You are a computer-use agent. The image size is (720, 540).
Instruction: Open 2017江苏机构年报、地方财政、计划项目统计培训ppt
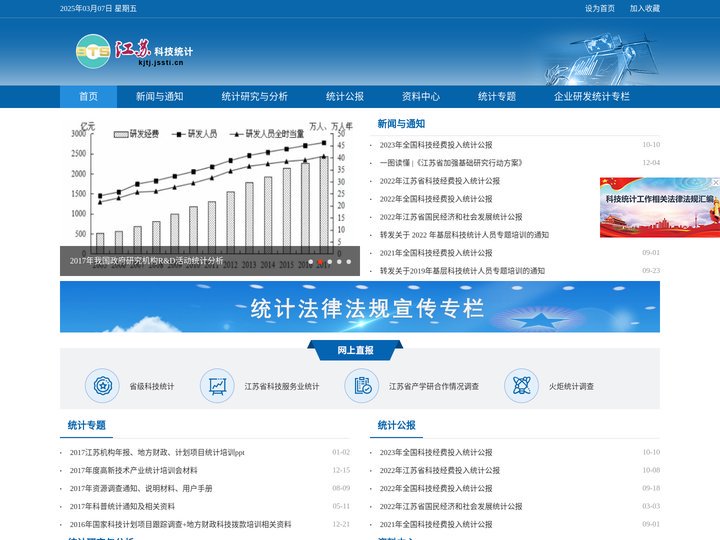pos(157,452)
